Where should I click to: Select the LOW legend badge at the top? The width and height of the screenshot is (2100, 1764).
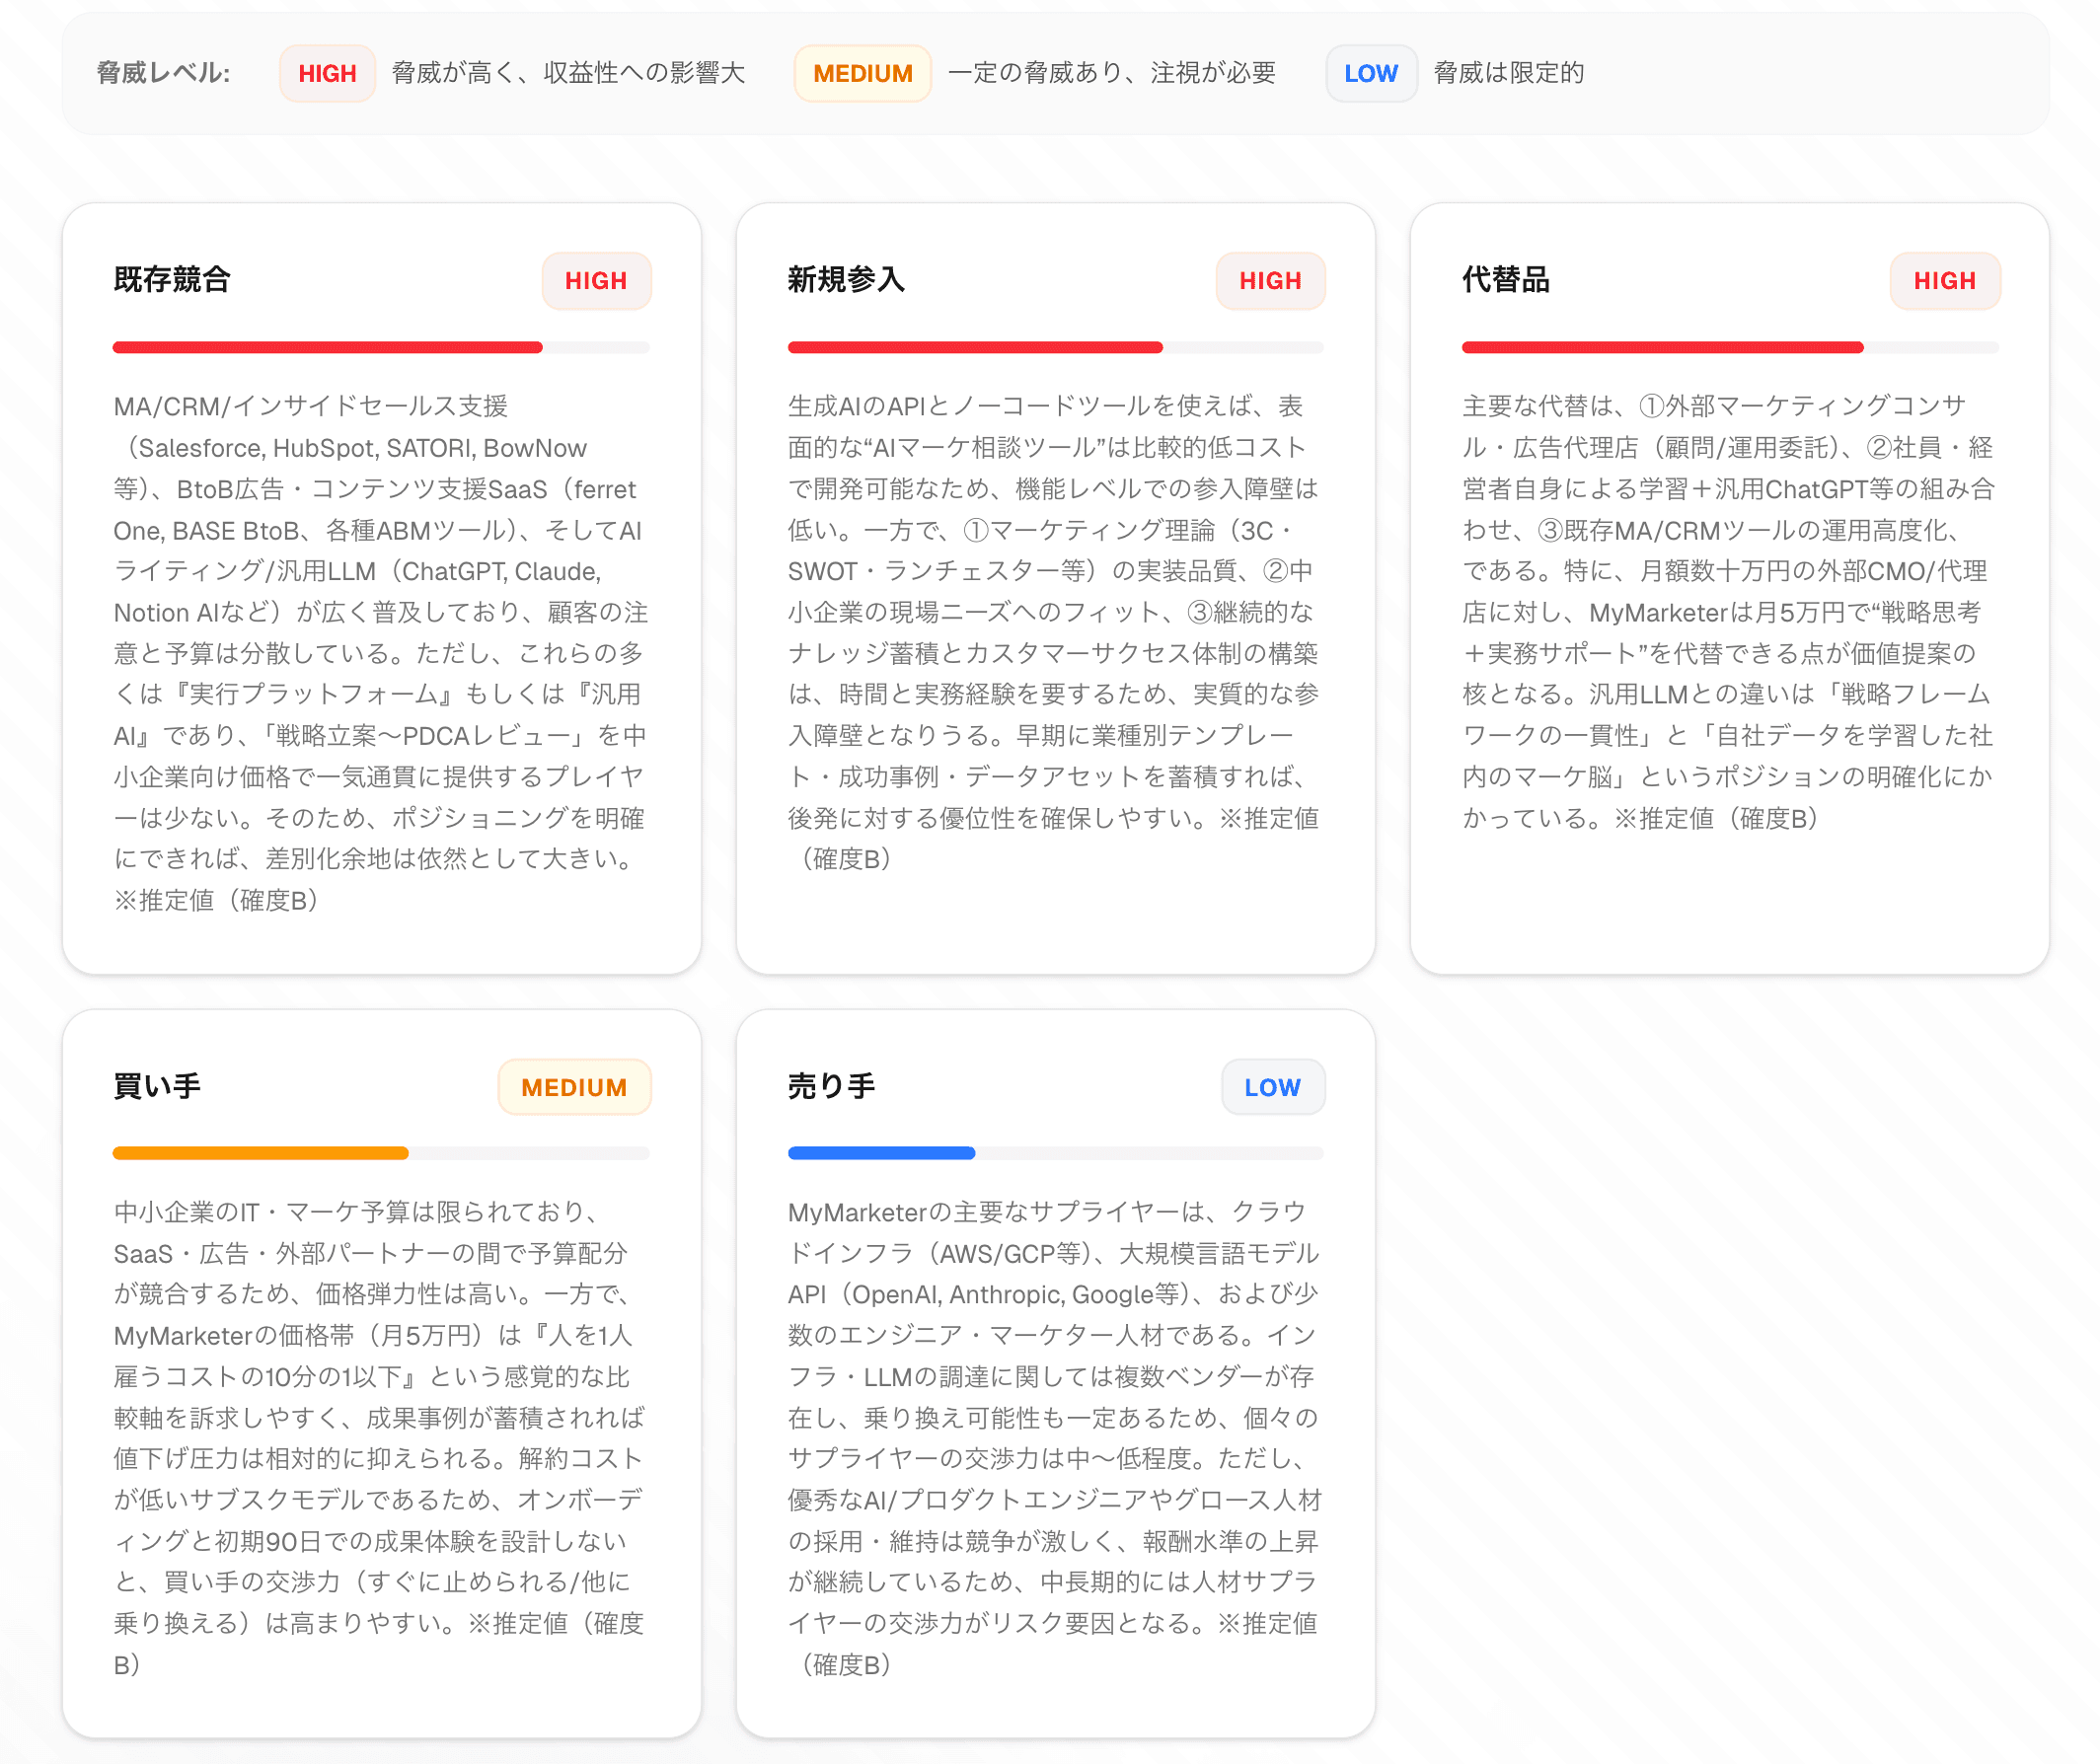[1371, 73]
